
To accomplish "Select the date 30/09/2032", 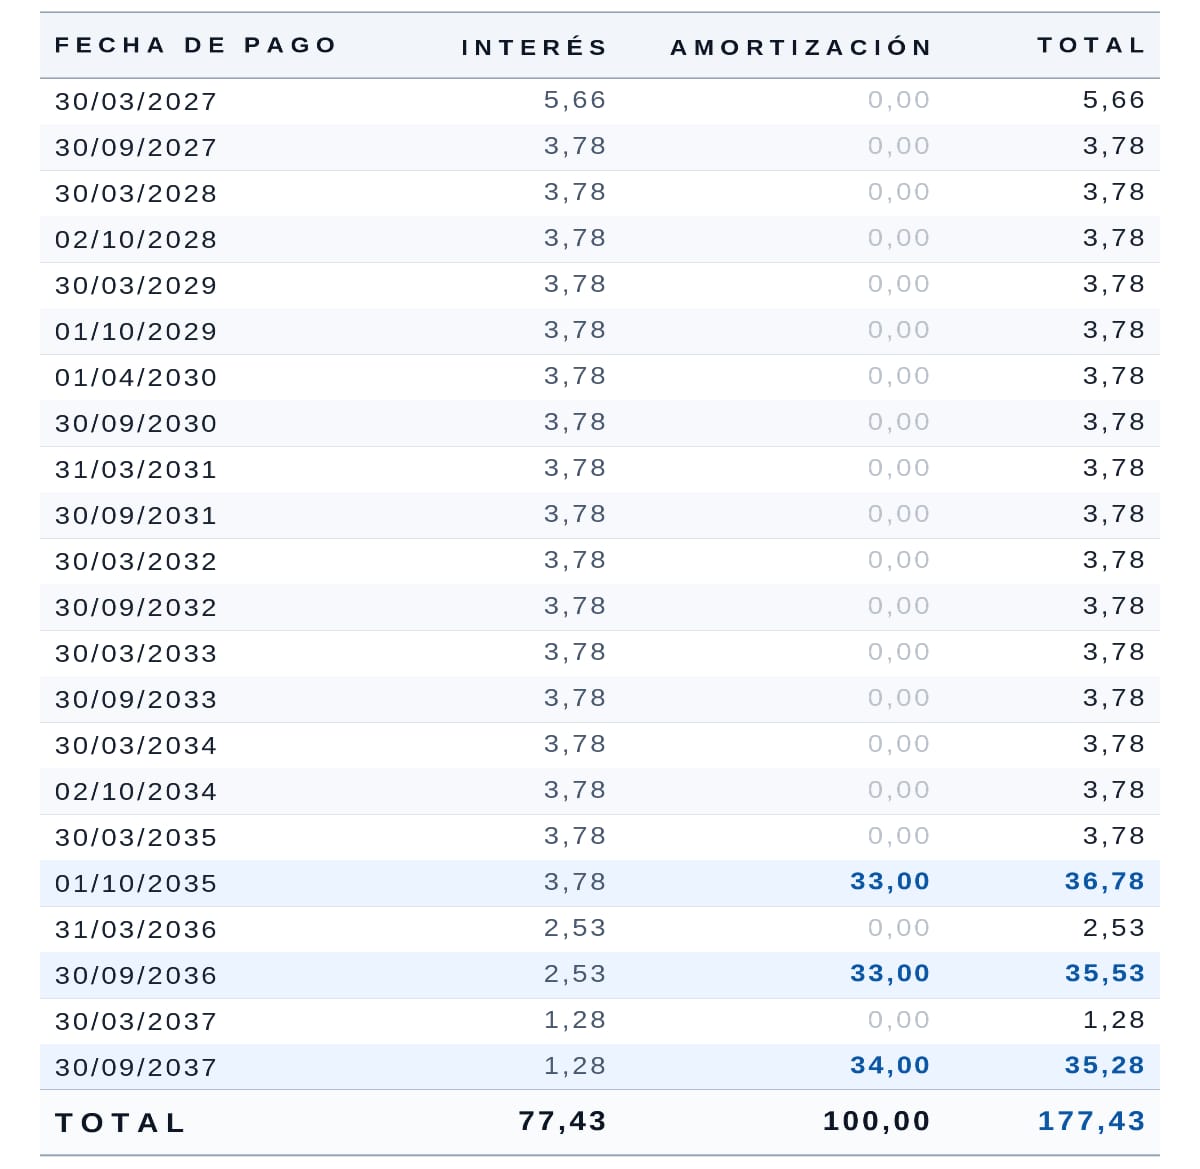I will (x=136, y=607).
